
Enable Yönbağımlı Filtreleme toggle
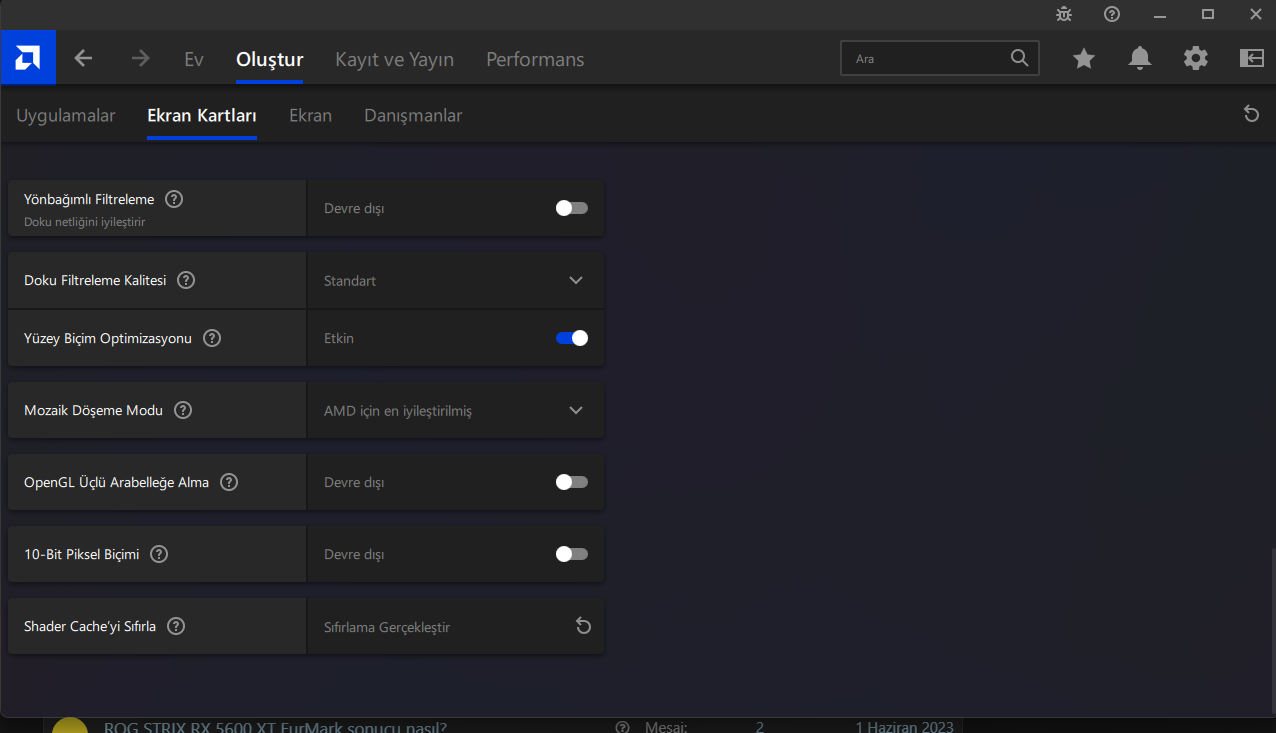(572, 208)
